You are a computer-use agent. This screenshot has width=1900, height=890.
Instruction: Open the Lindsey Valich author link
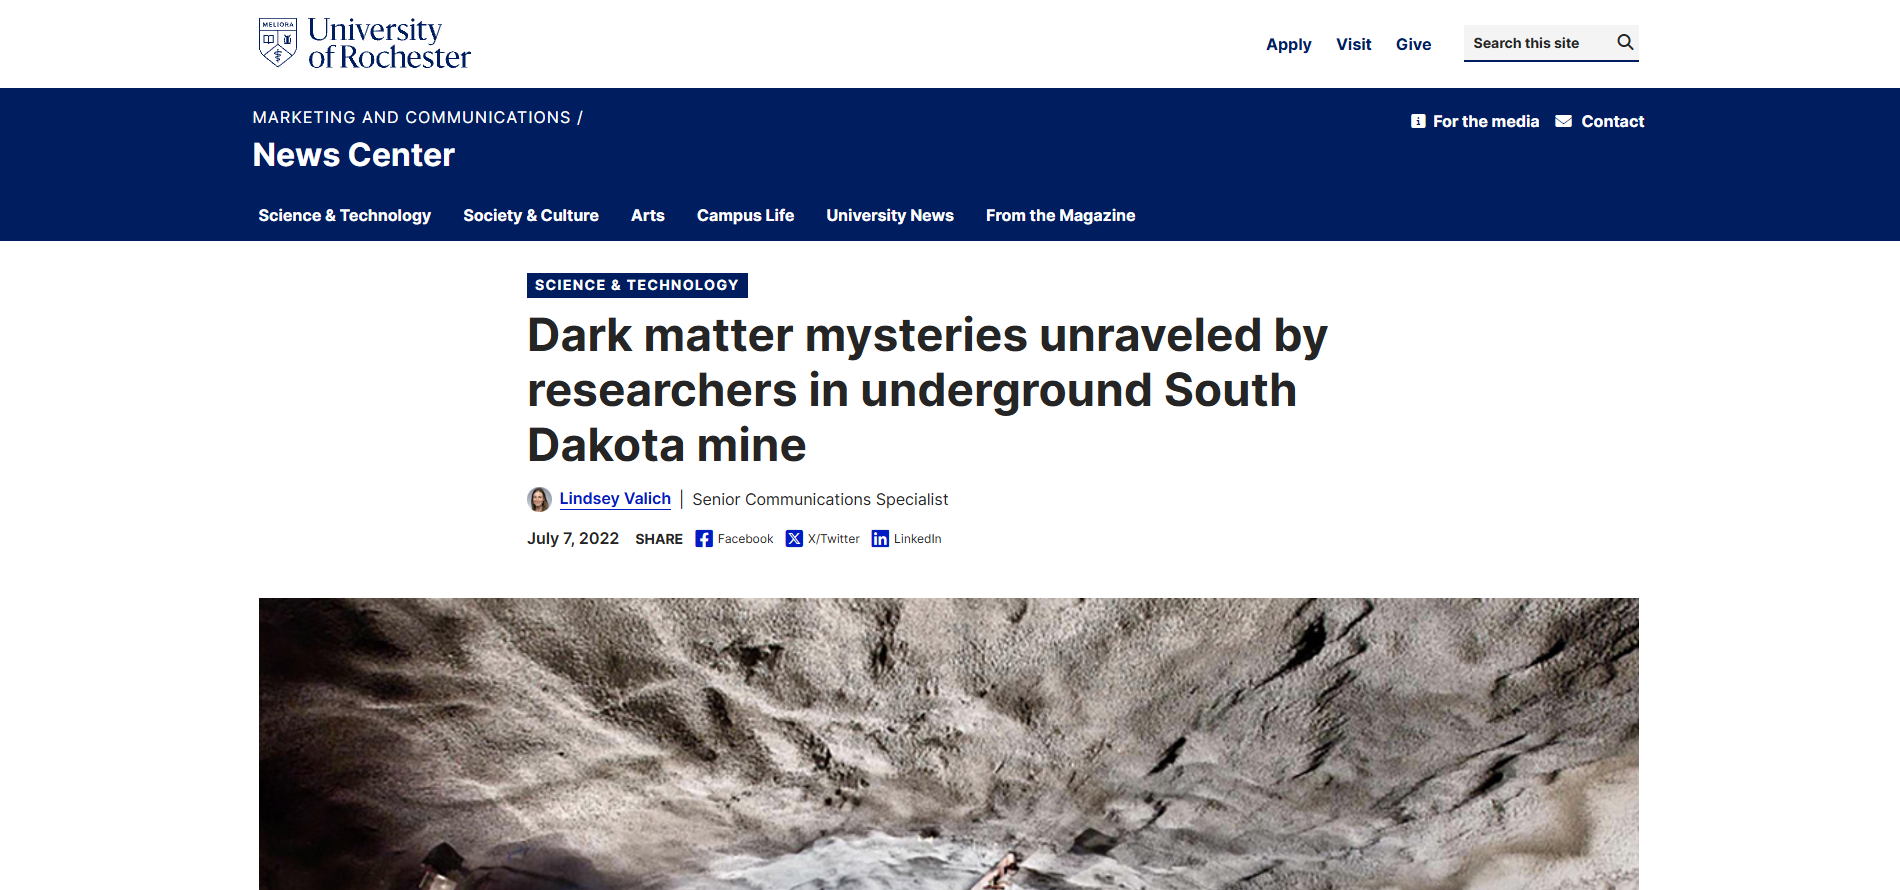[615, 498]
